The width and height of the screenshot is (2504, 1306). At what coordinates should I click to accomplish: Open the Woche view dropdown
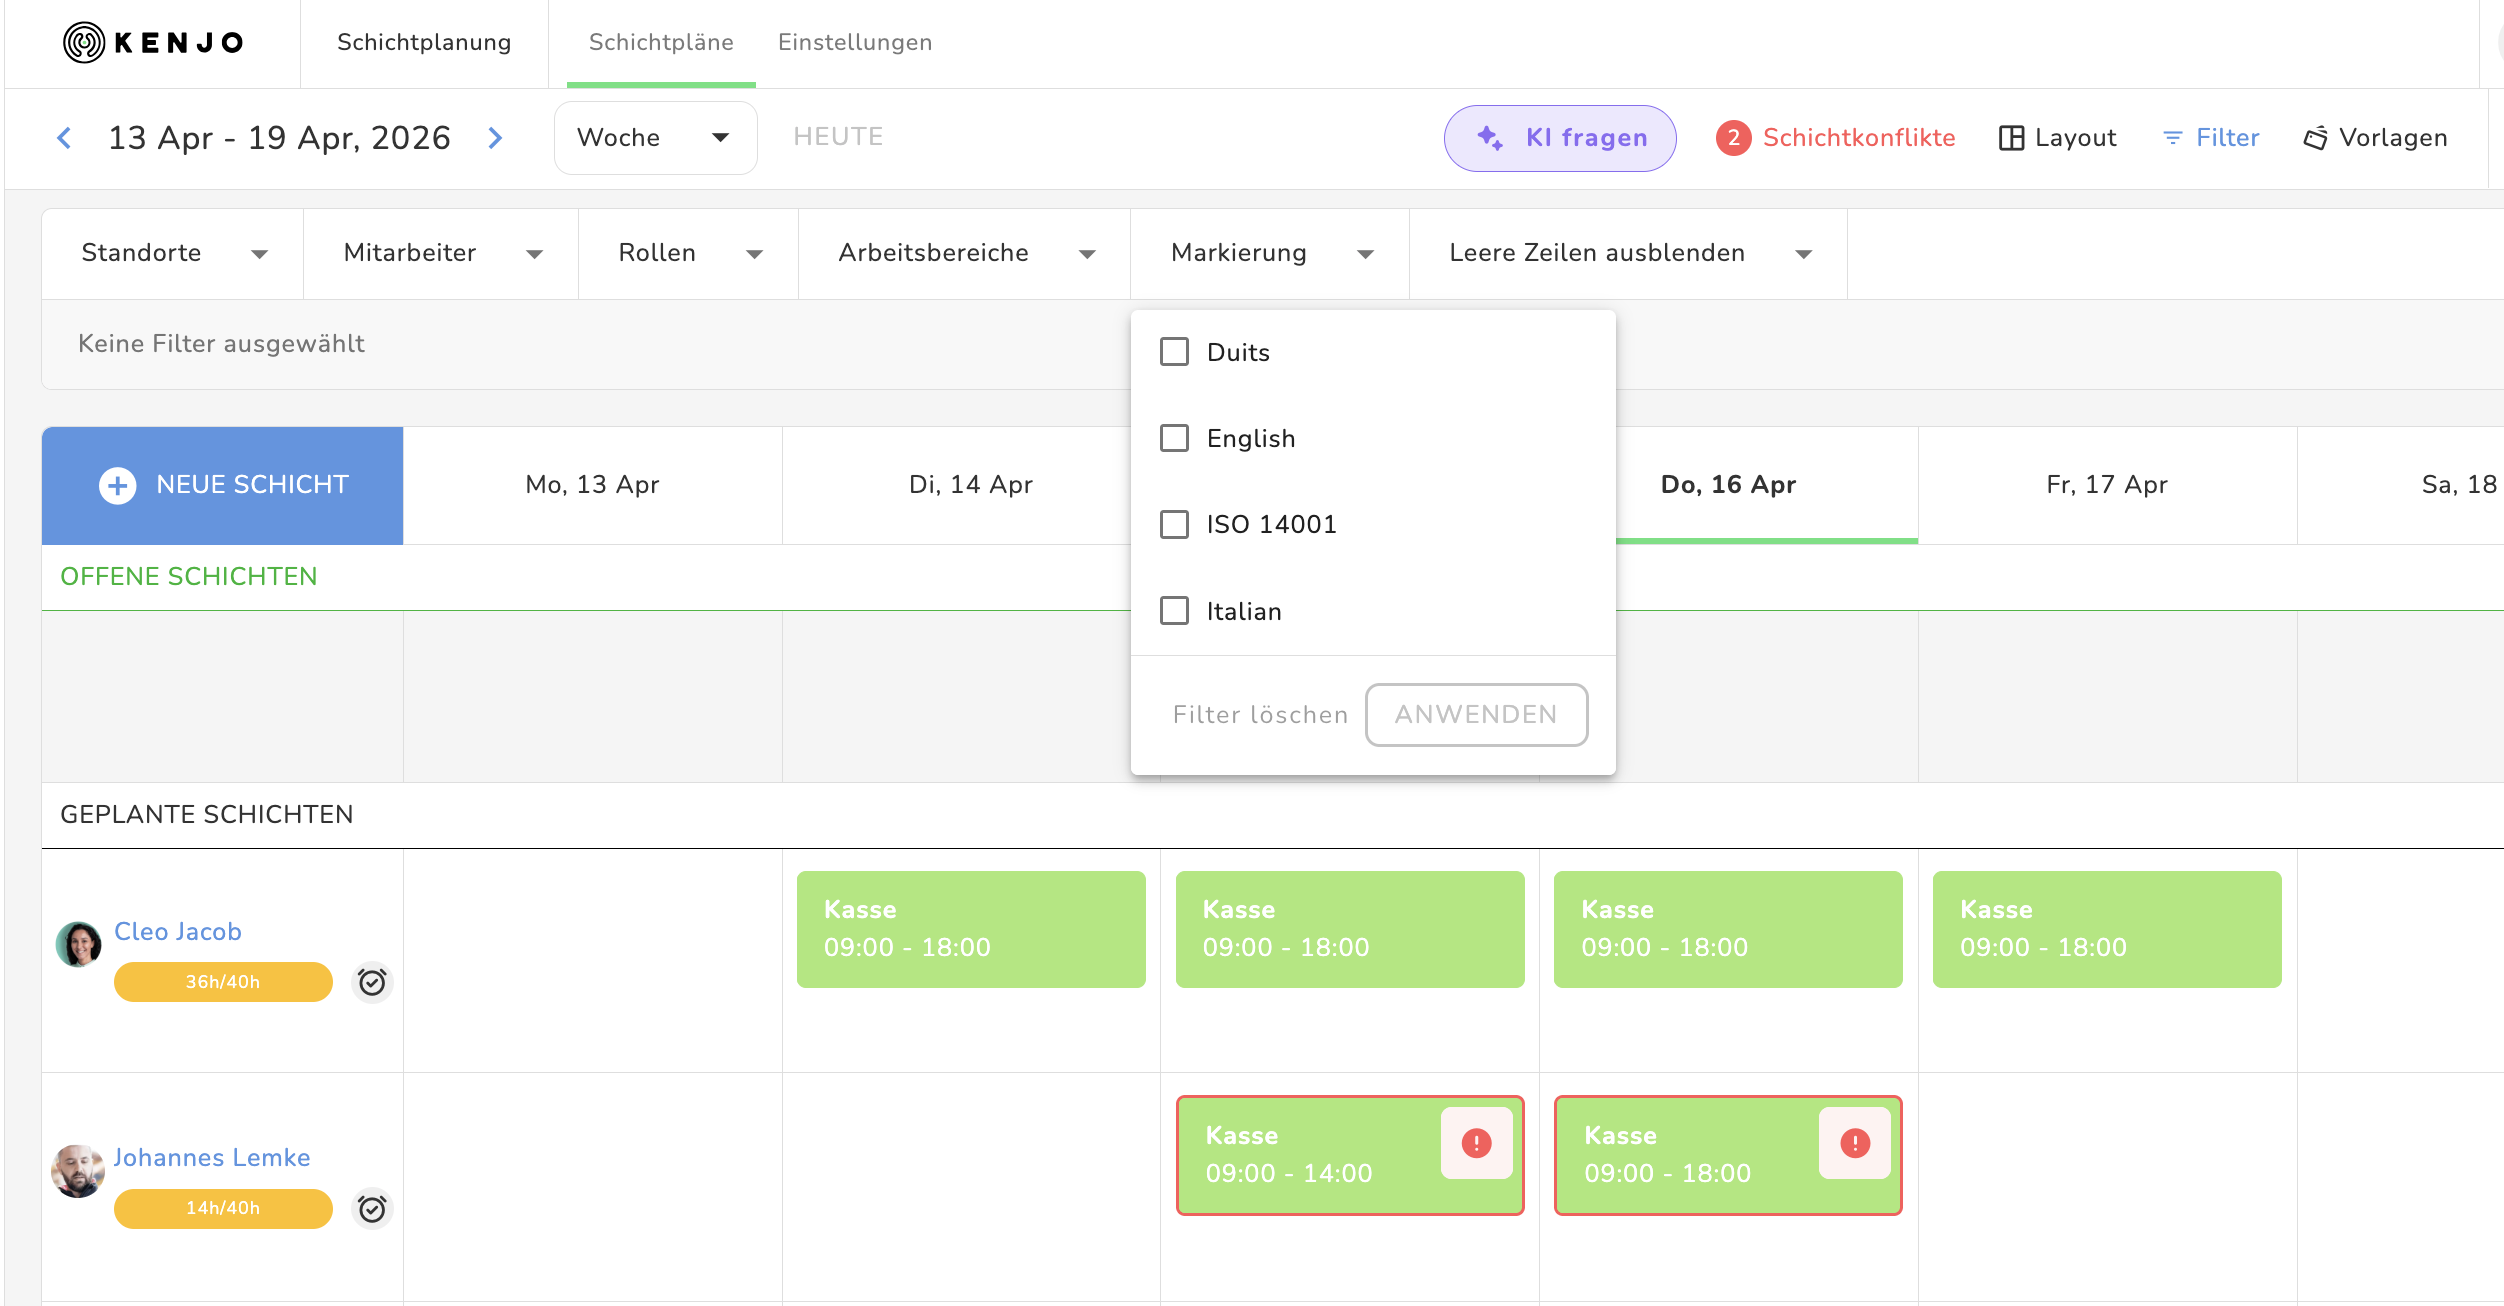click(x=655, y=138)
